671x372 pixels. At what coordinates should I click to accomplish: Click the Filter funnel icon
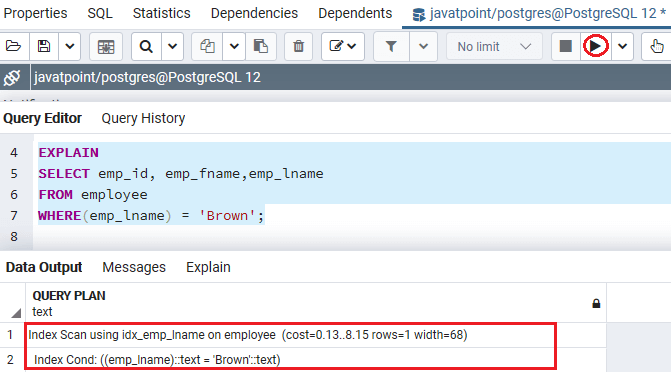[391, 46]
